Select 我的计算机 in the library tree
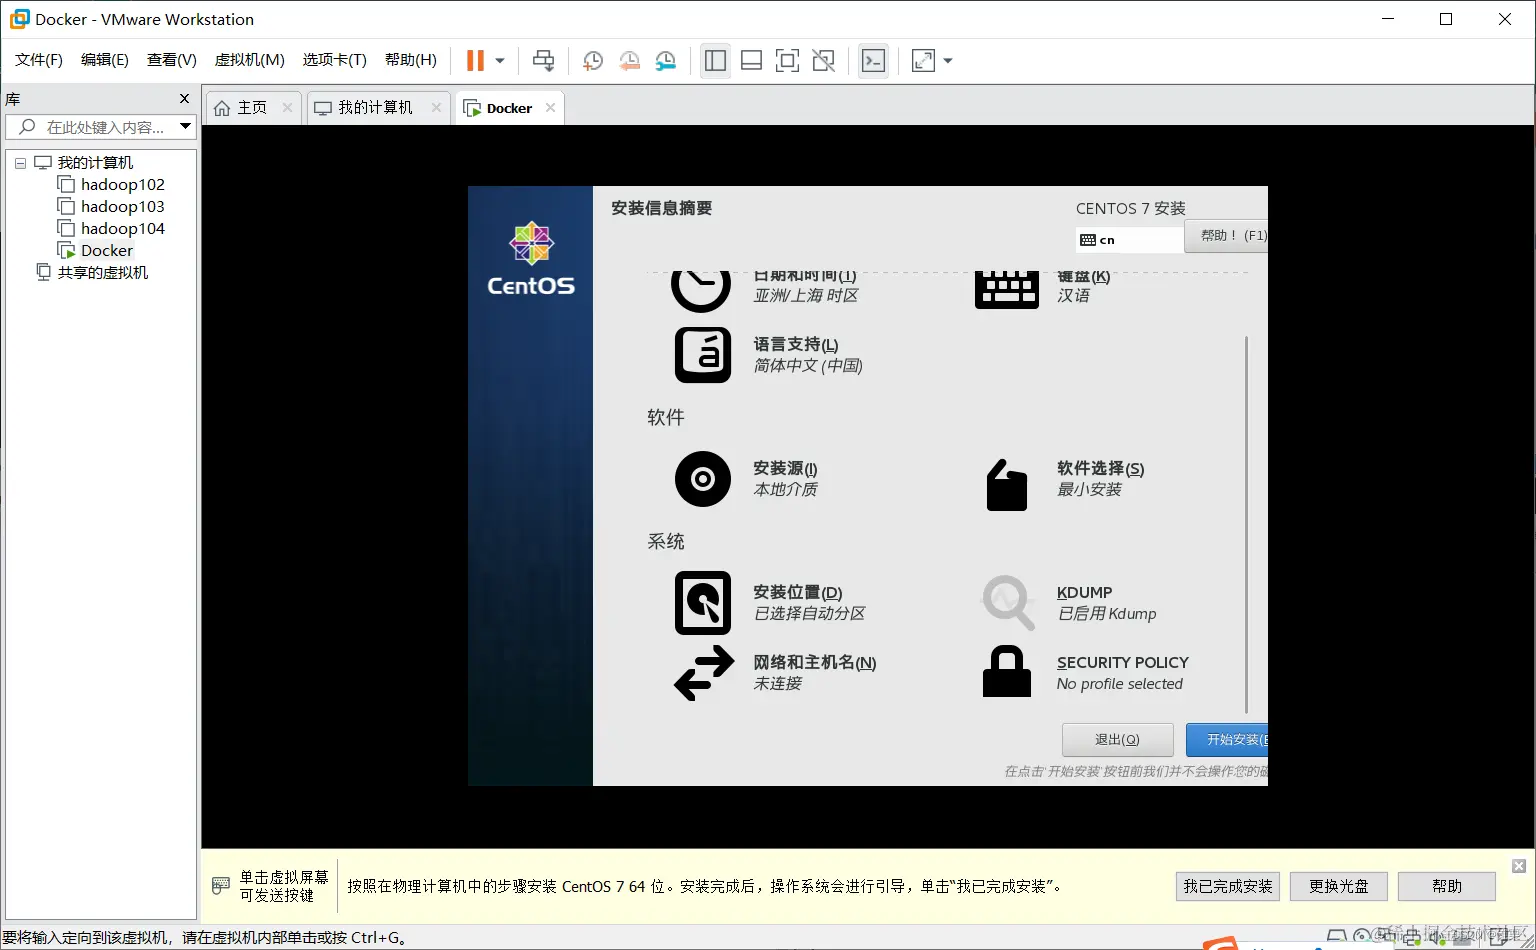The height and width of the screenshot is (950, 1536). click(95, 162)
